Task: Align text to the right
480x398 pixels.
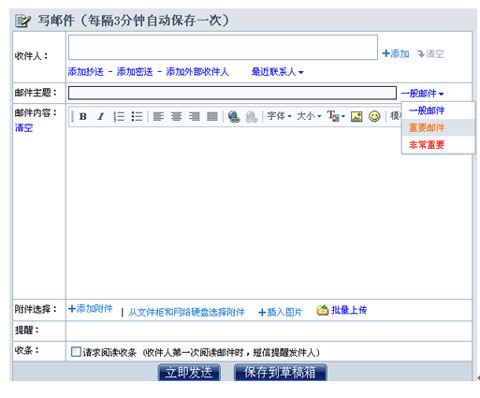Action: click(194, 117)
